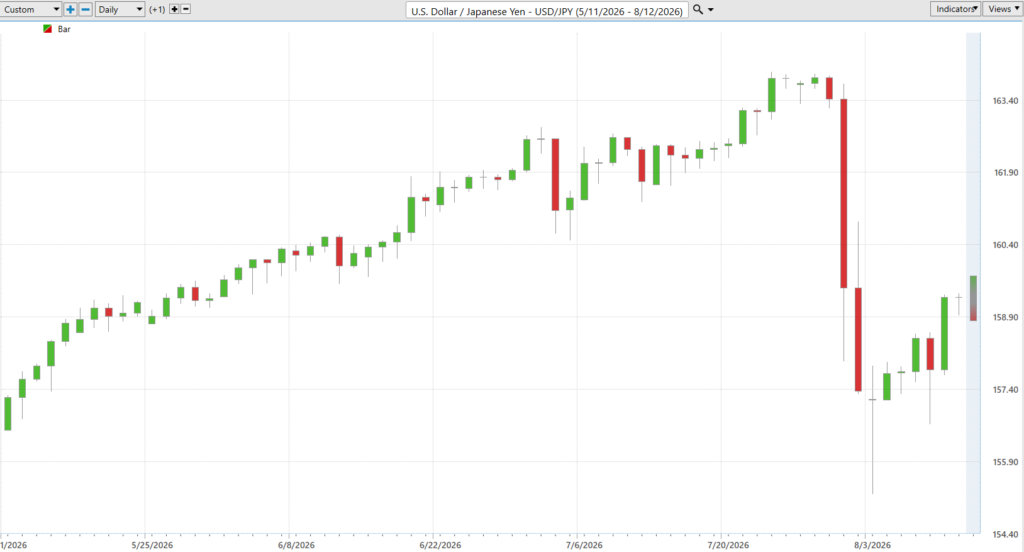Click the 157.40 price axis label

tap(1005, 390)
